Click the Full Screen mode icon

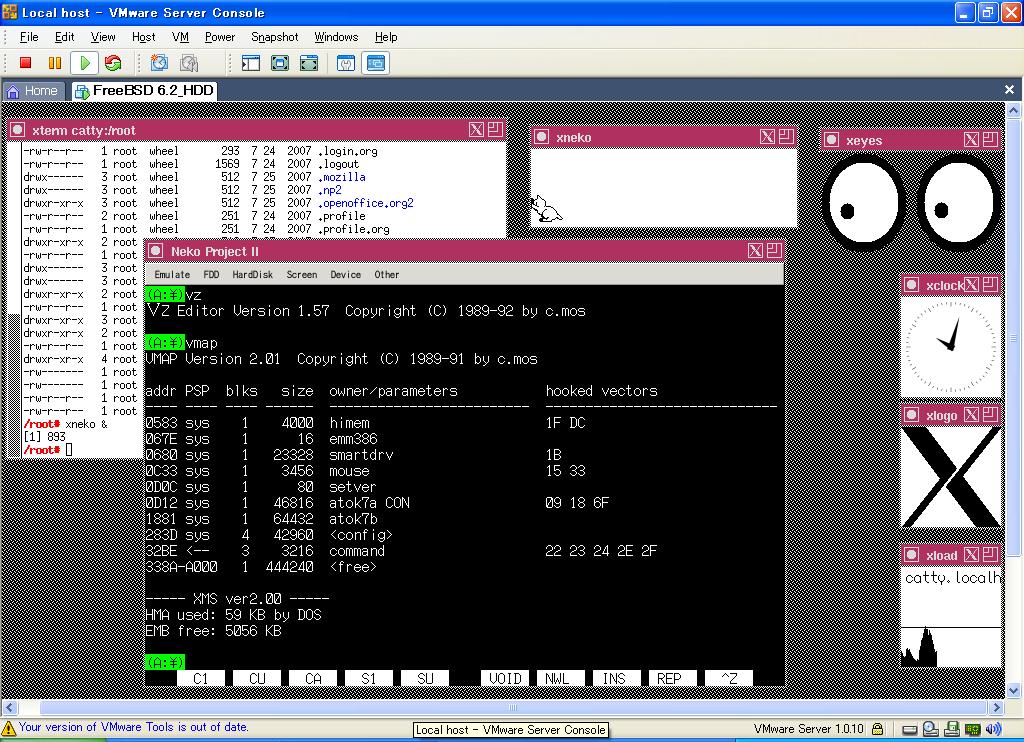point(309,63)
